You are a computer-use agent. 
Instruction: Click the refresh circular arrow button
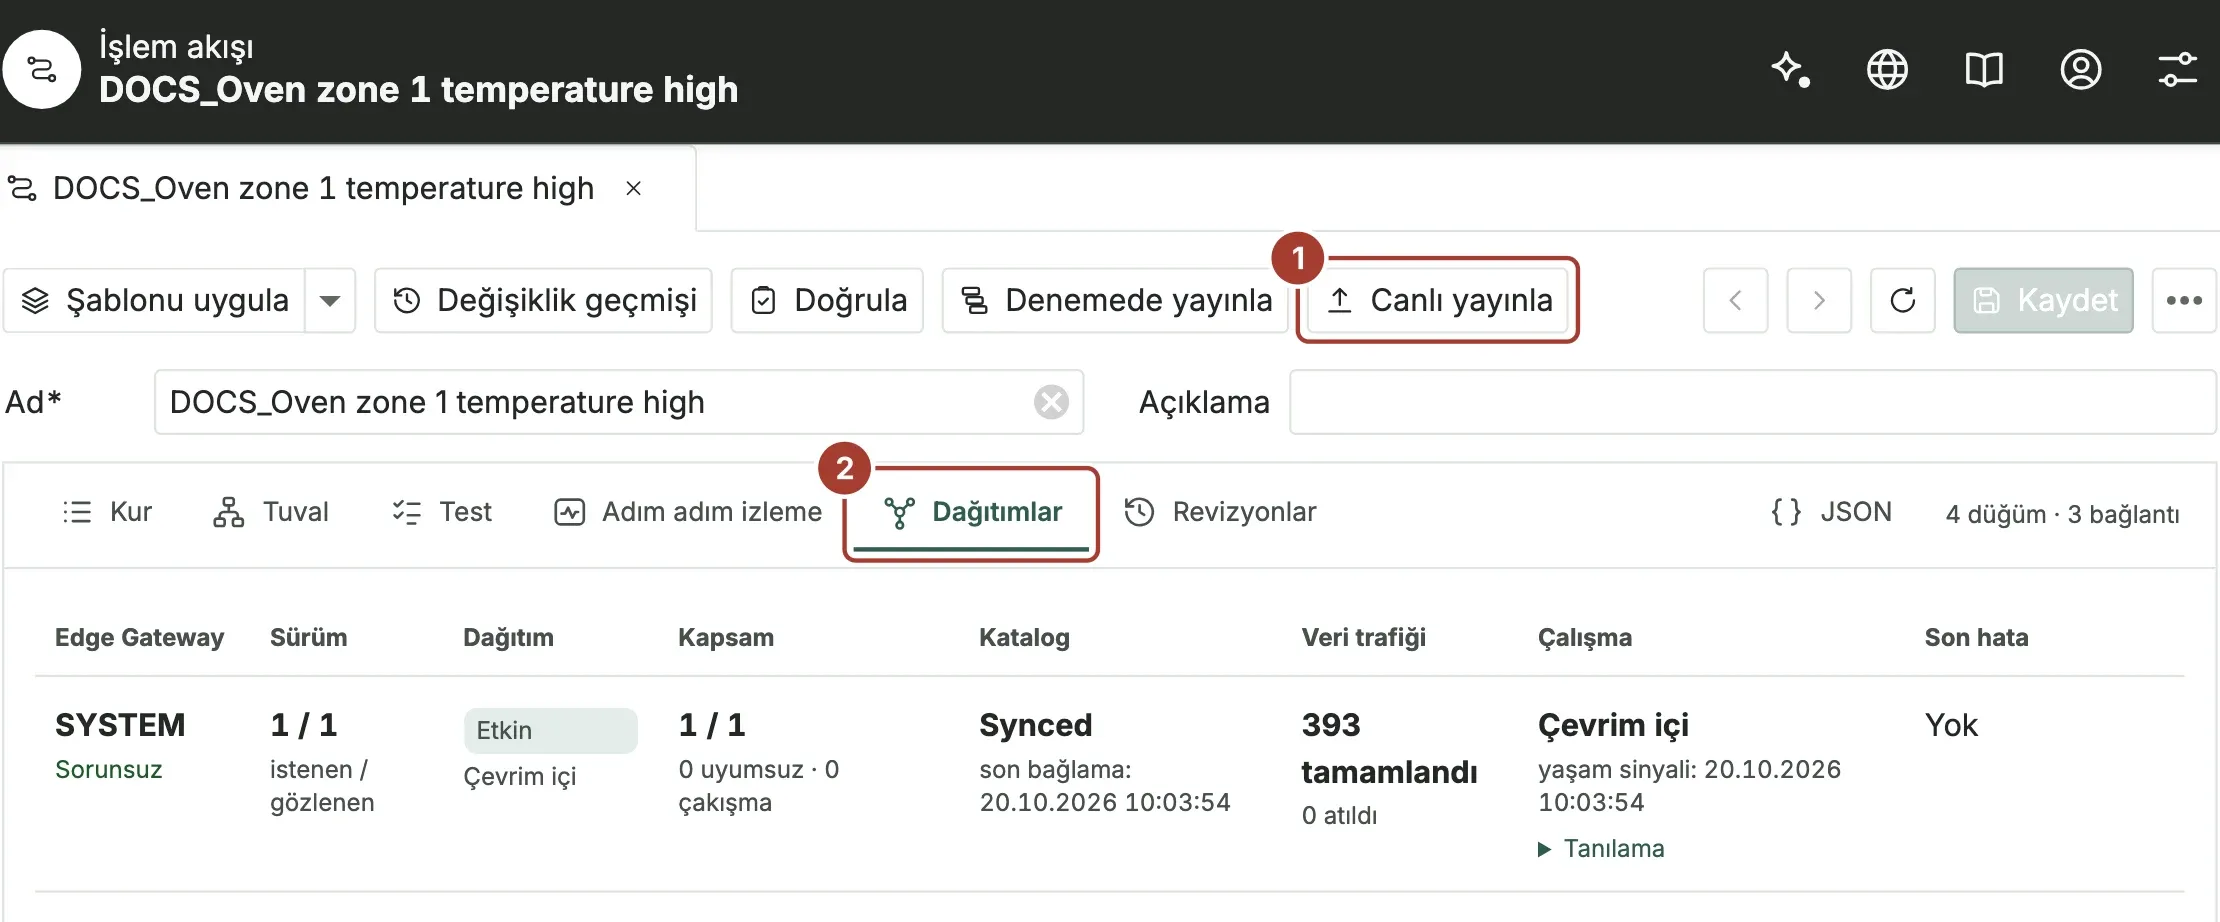pyautogui.click(x=1903, y=300)
